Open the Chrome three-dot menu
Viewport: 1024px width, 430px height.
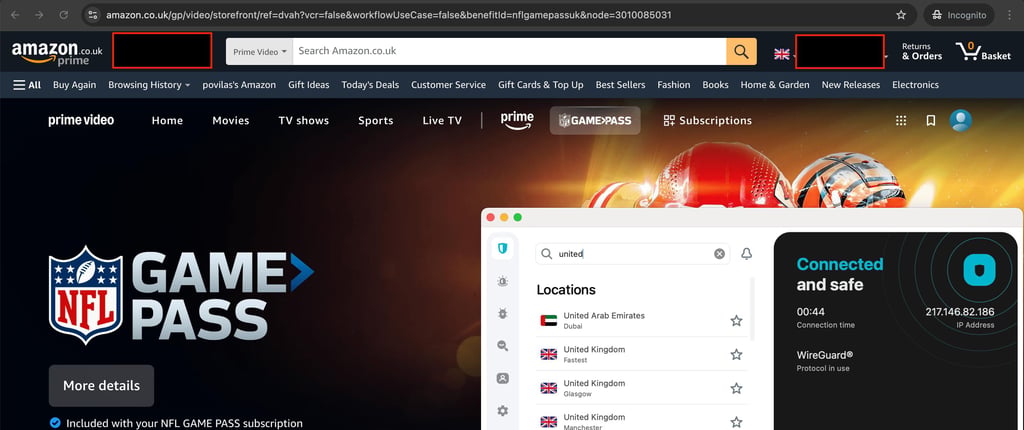[x=1010, y=14]
